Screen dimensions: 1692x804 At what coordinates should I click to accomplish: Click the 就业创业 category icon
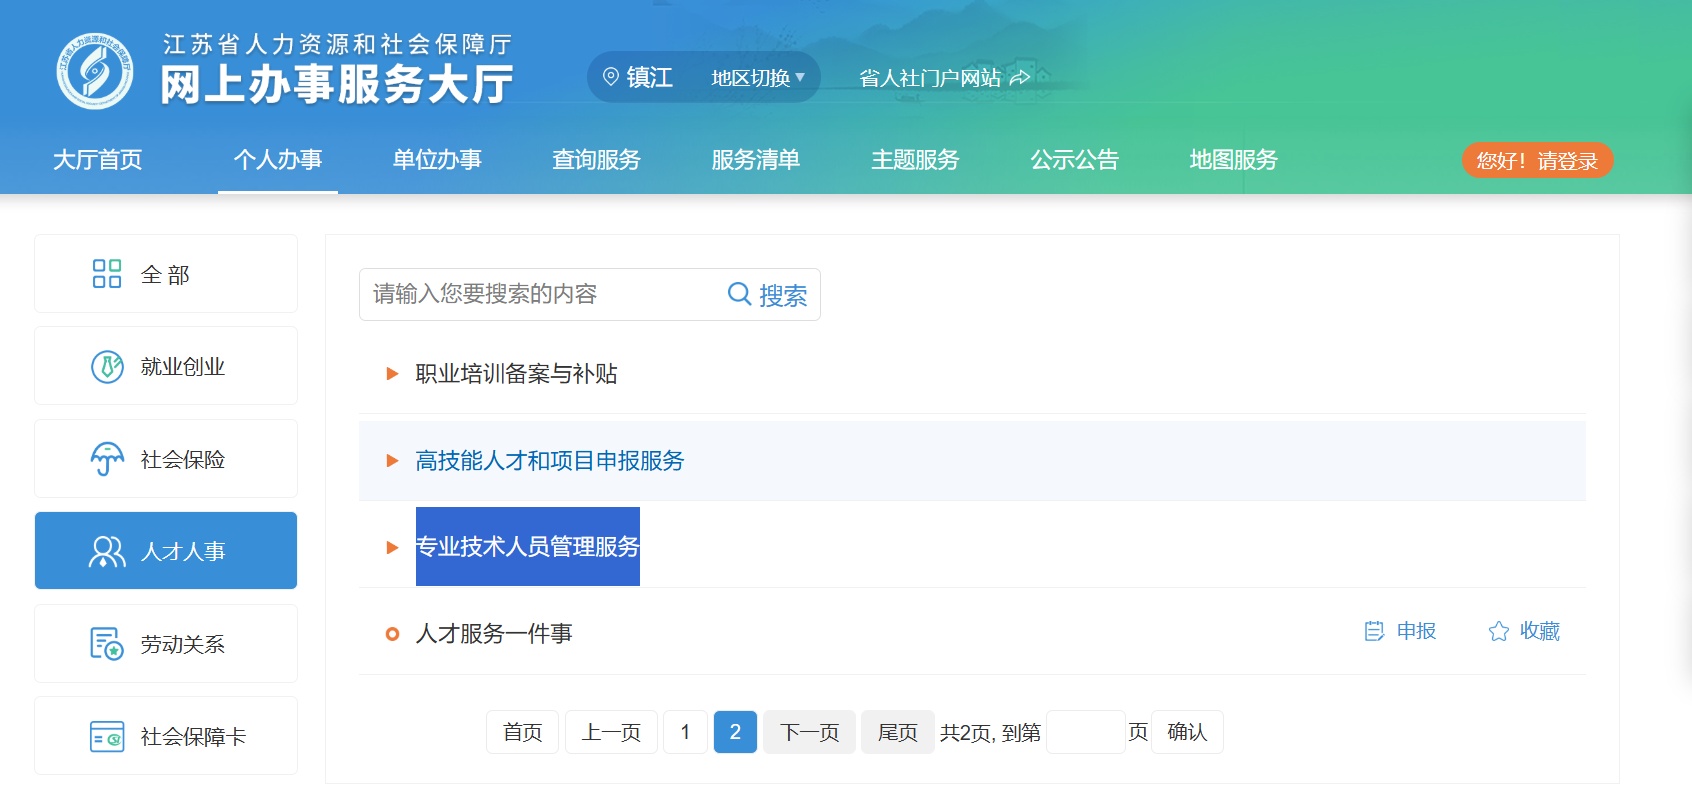coord(107,367)
